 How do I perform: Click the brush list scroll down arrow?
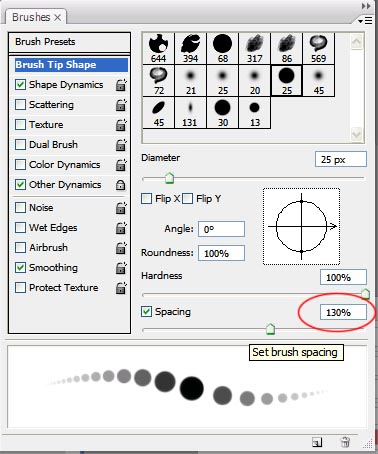pos(357,134)
